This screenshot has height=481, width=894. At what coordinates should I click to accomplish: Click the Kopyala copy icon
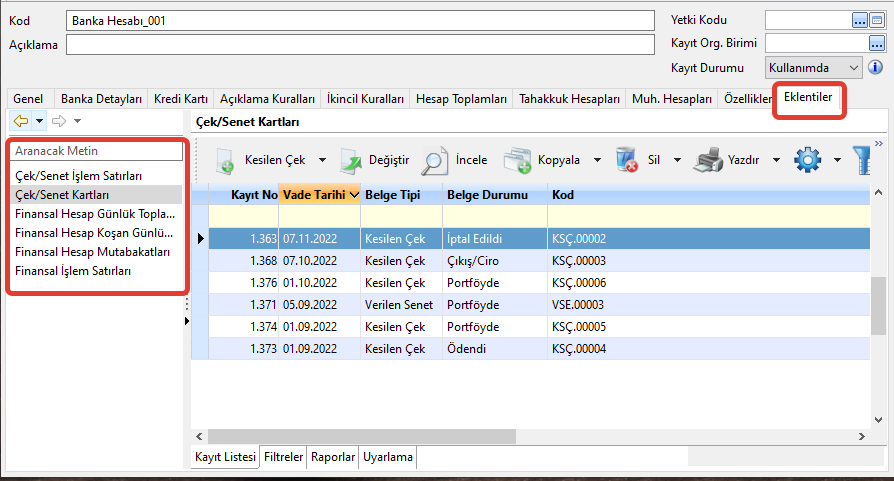click(517, 160)
